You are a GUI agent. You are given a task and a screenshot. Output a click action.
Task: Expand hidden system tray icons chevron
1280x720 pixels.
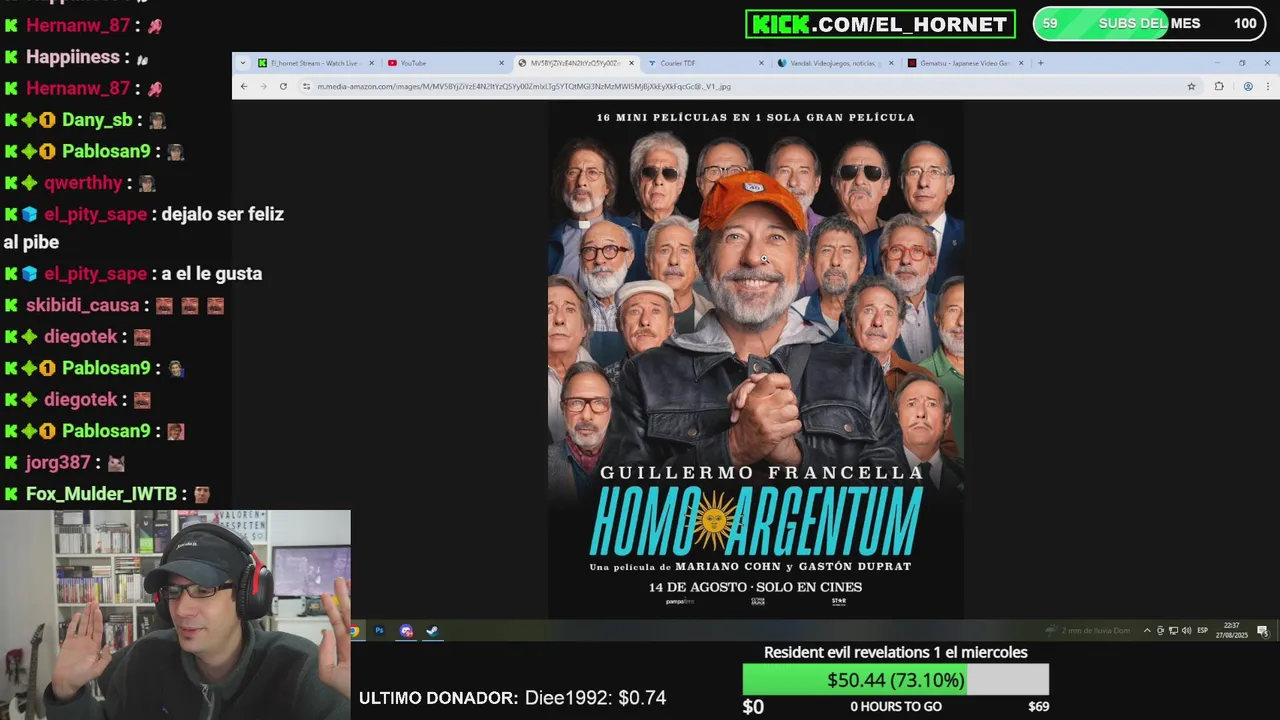pos(1147,631)
